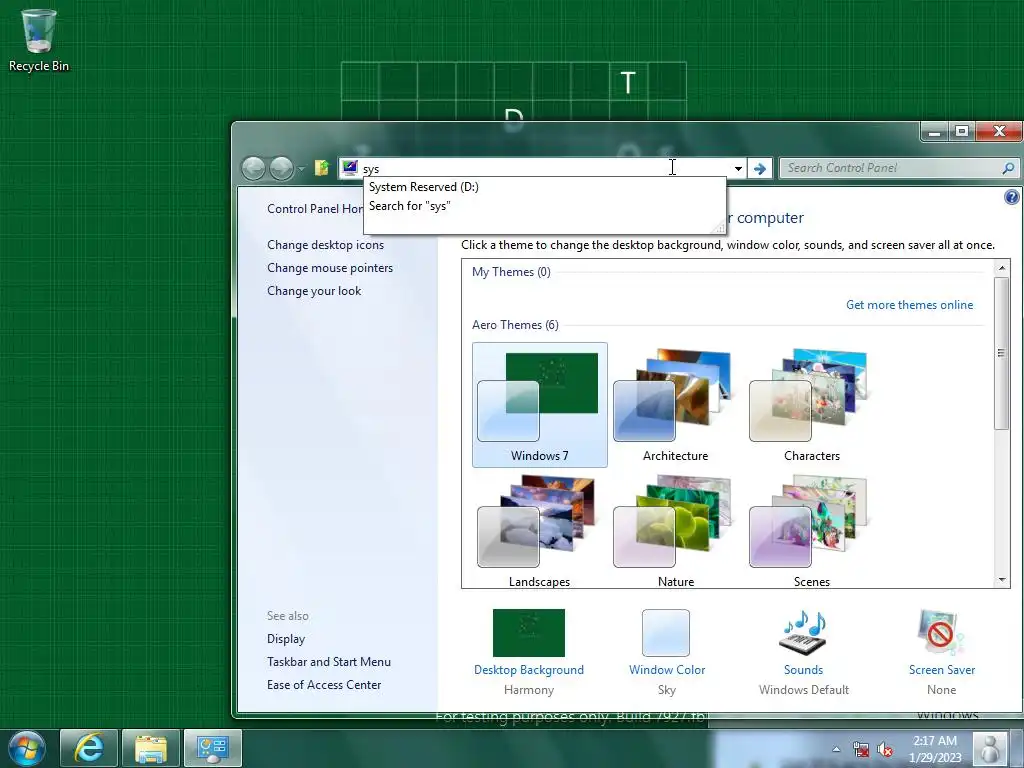
Task: Select the Windows 7 theme
Action: click(539, 405)
